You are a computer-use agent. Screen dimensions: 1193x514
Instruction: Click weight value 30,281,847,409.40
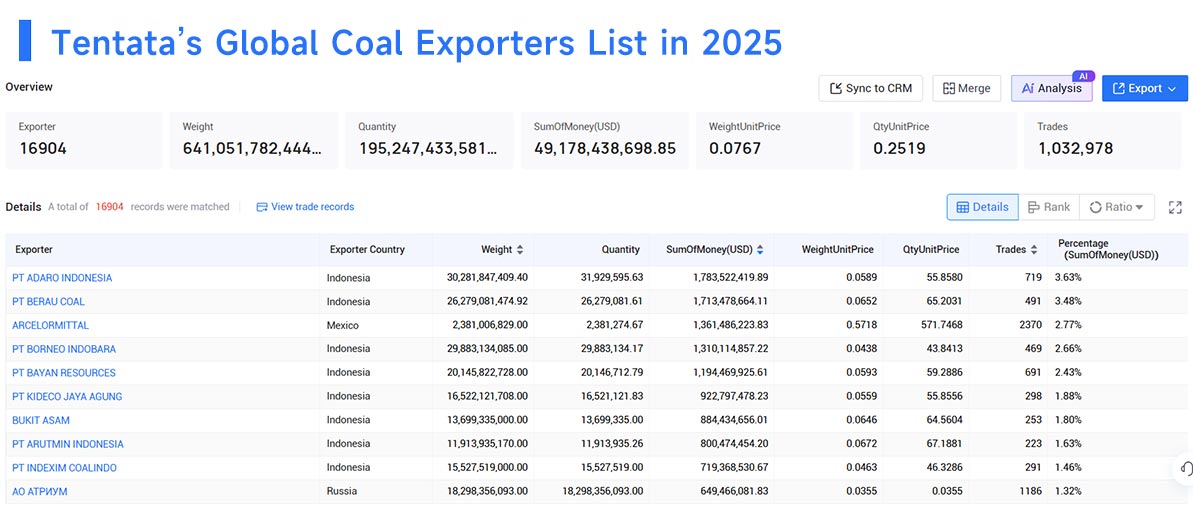pos(487,278)
